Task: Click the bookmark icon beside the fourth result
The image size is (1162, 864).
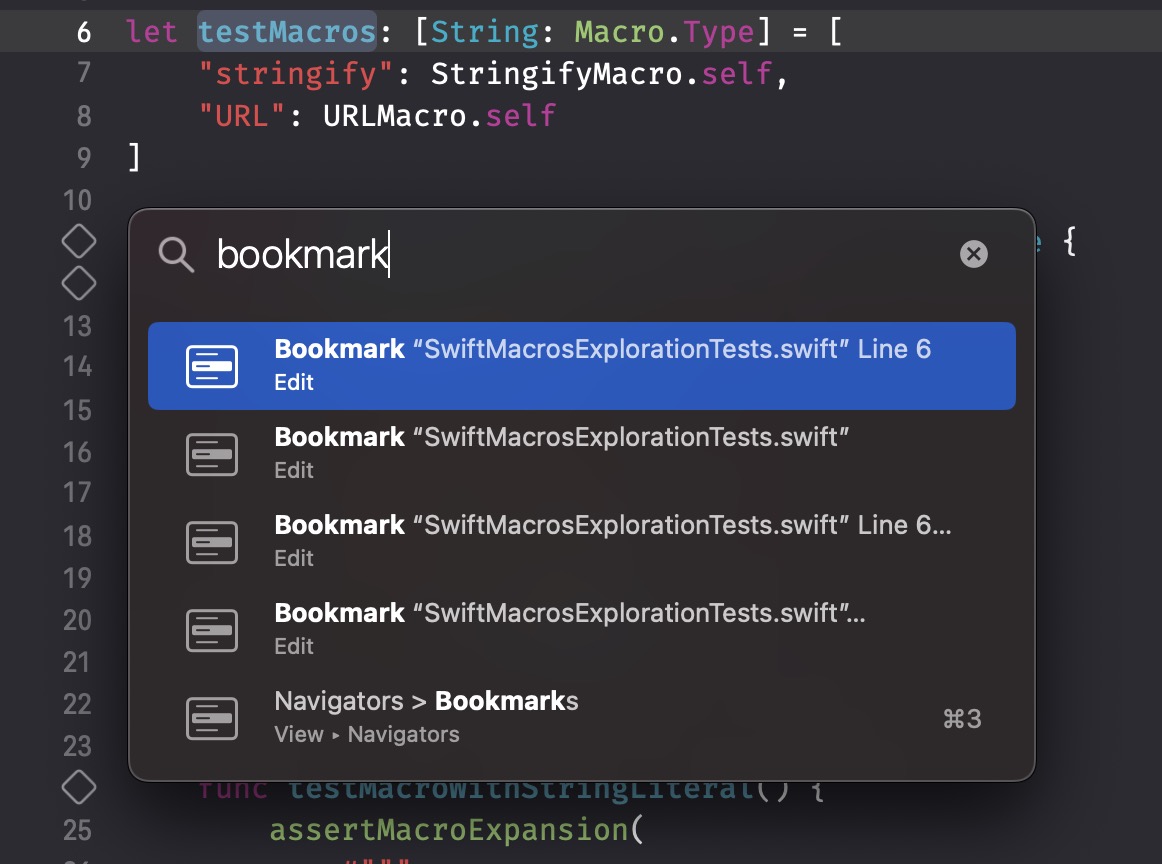Action: click(211, 630)
